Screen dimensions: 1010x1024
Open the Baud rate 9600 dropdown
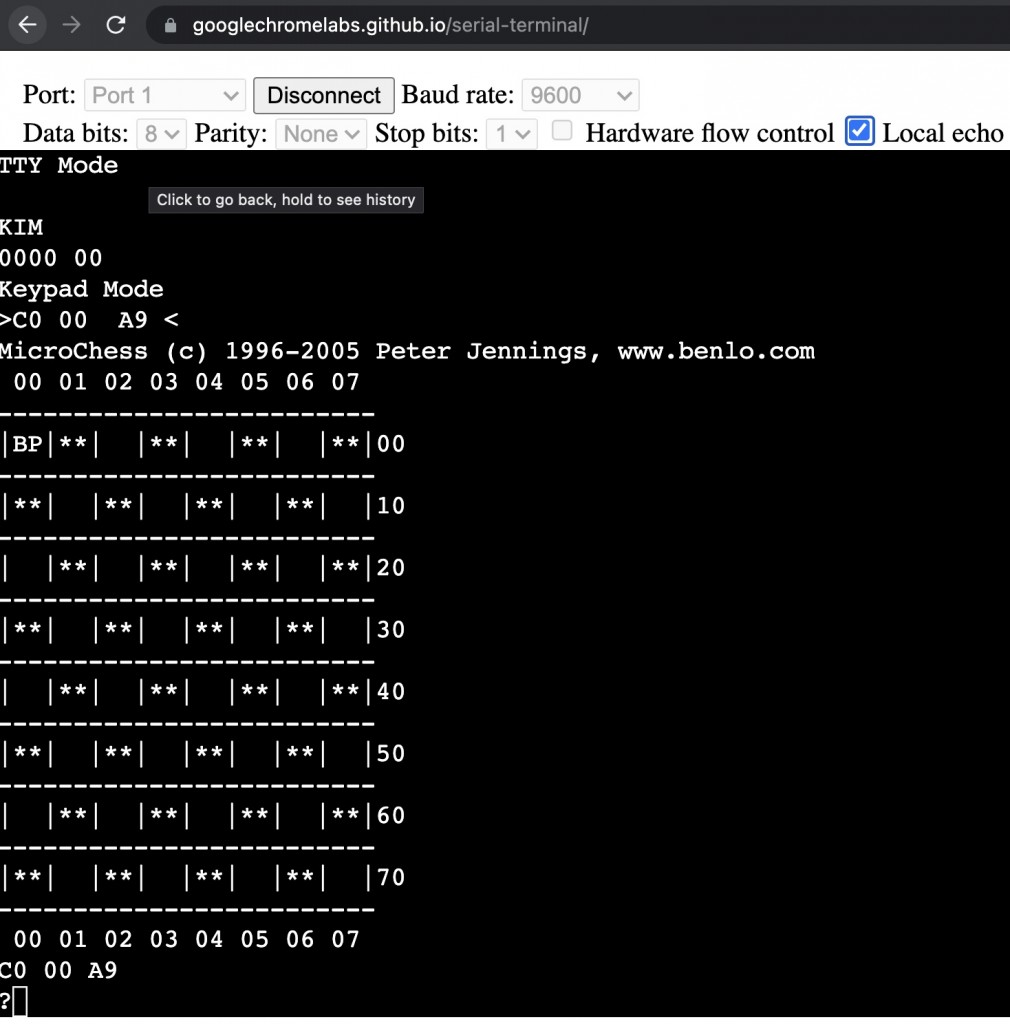[580, 96]
